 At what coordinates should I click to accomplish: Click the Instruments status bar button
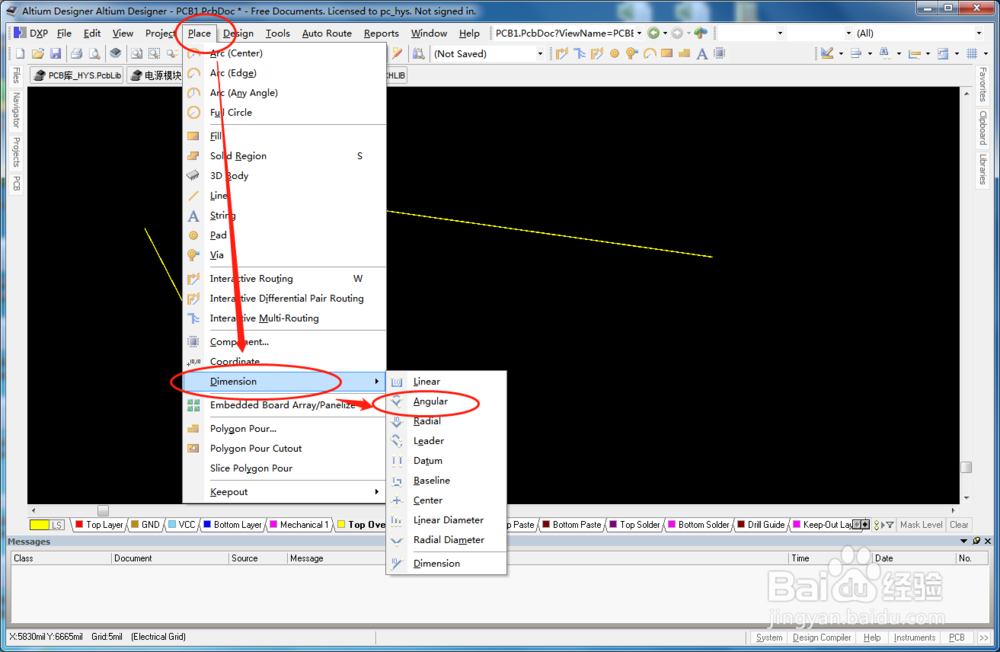(x=915, y=637)
